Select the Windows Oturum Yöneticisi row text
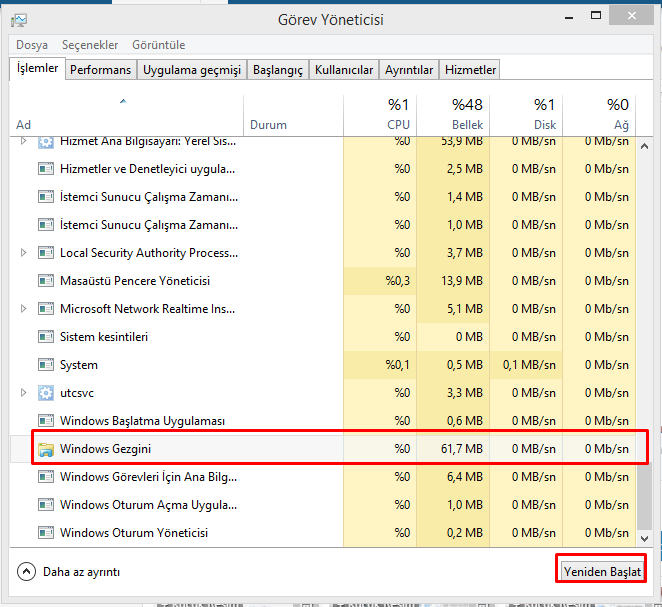 (x=134, y=533)
